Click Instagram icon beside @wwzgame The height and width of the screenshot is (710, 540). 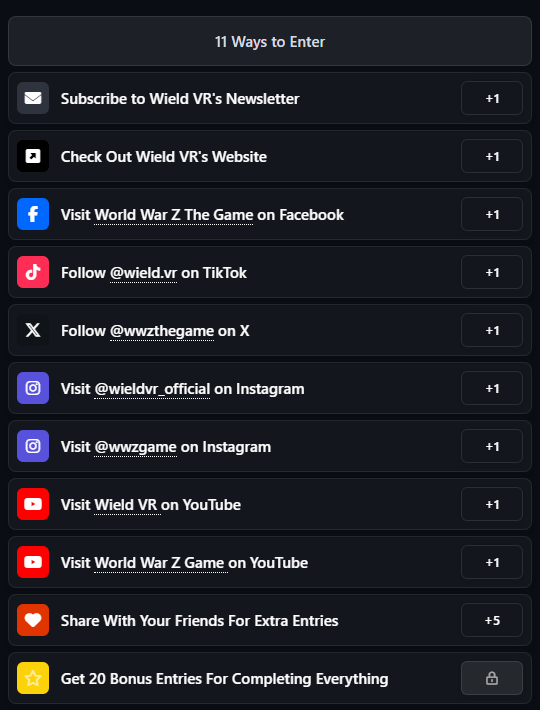pos(33,446)
